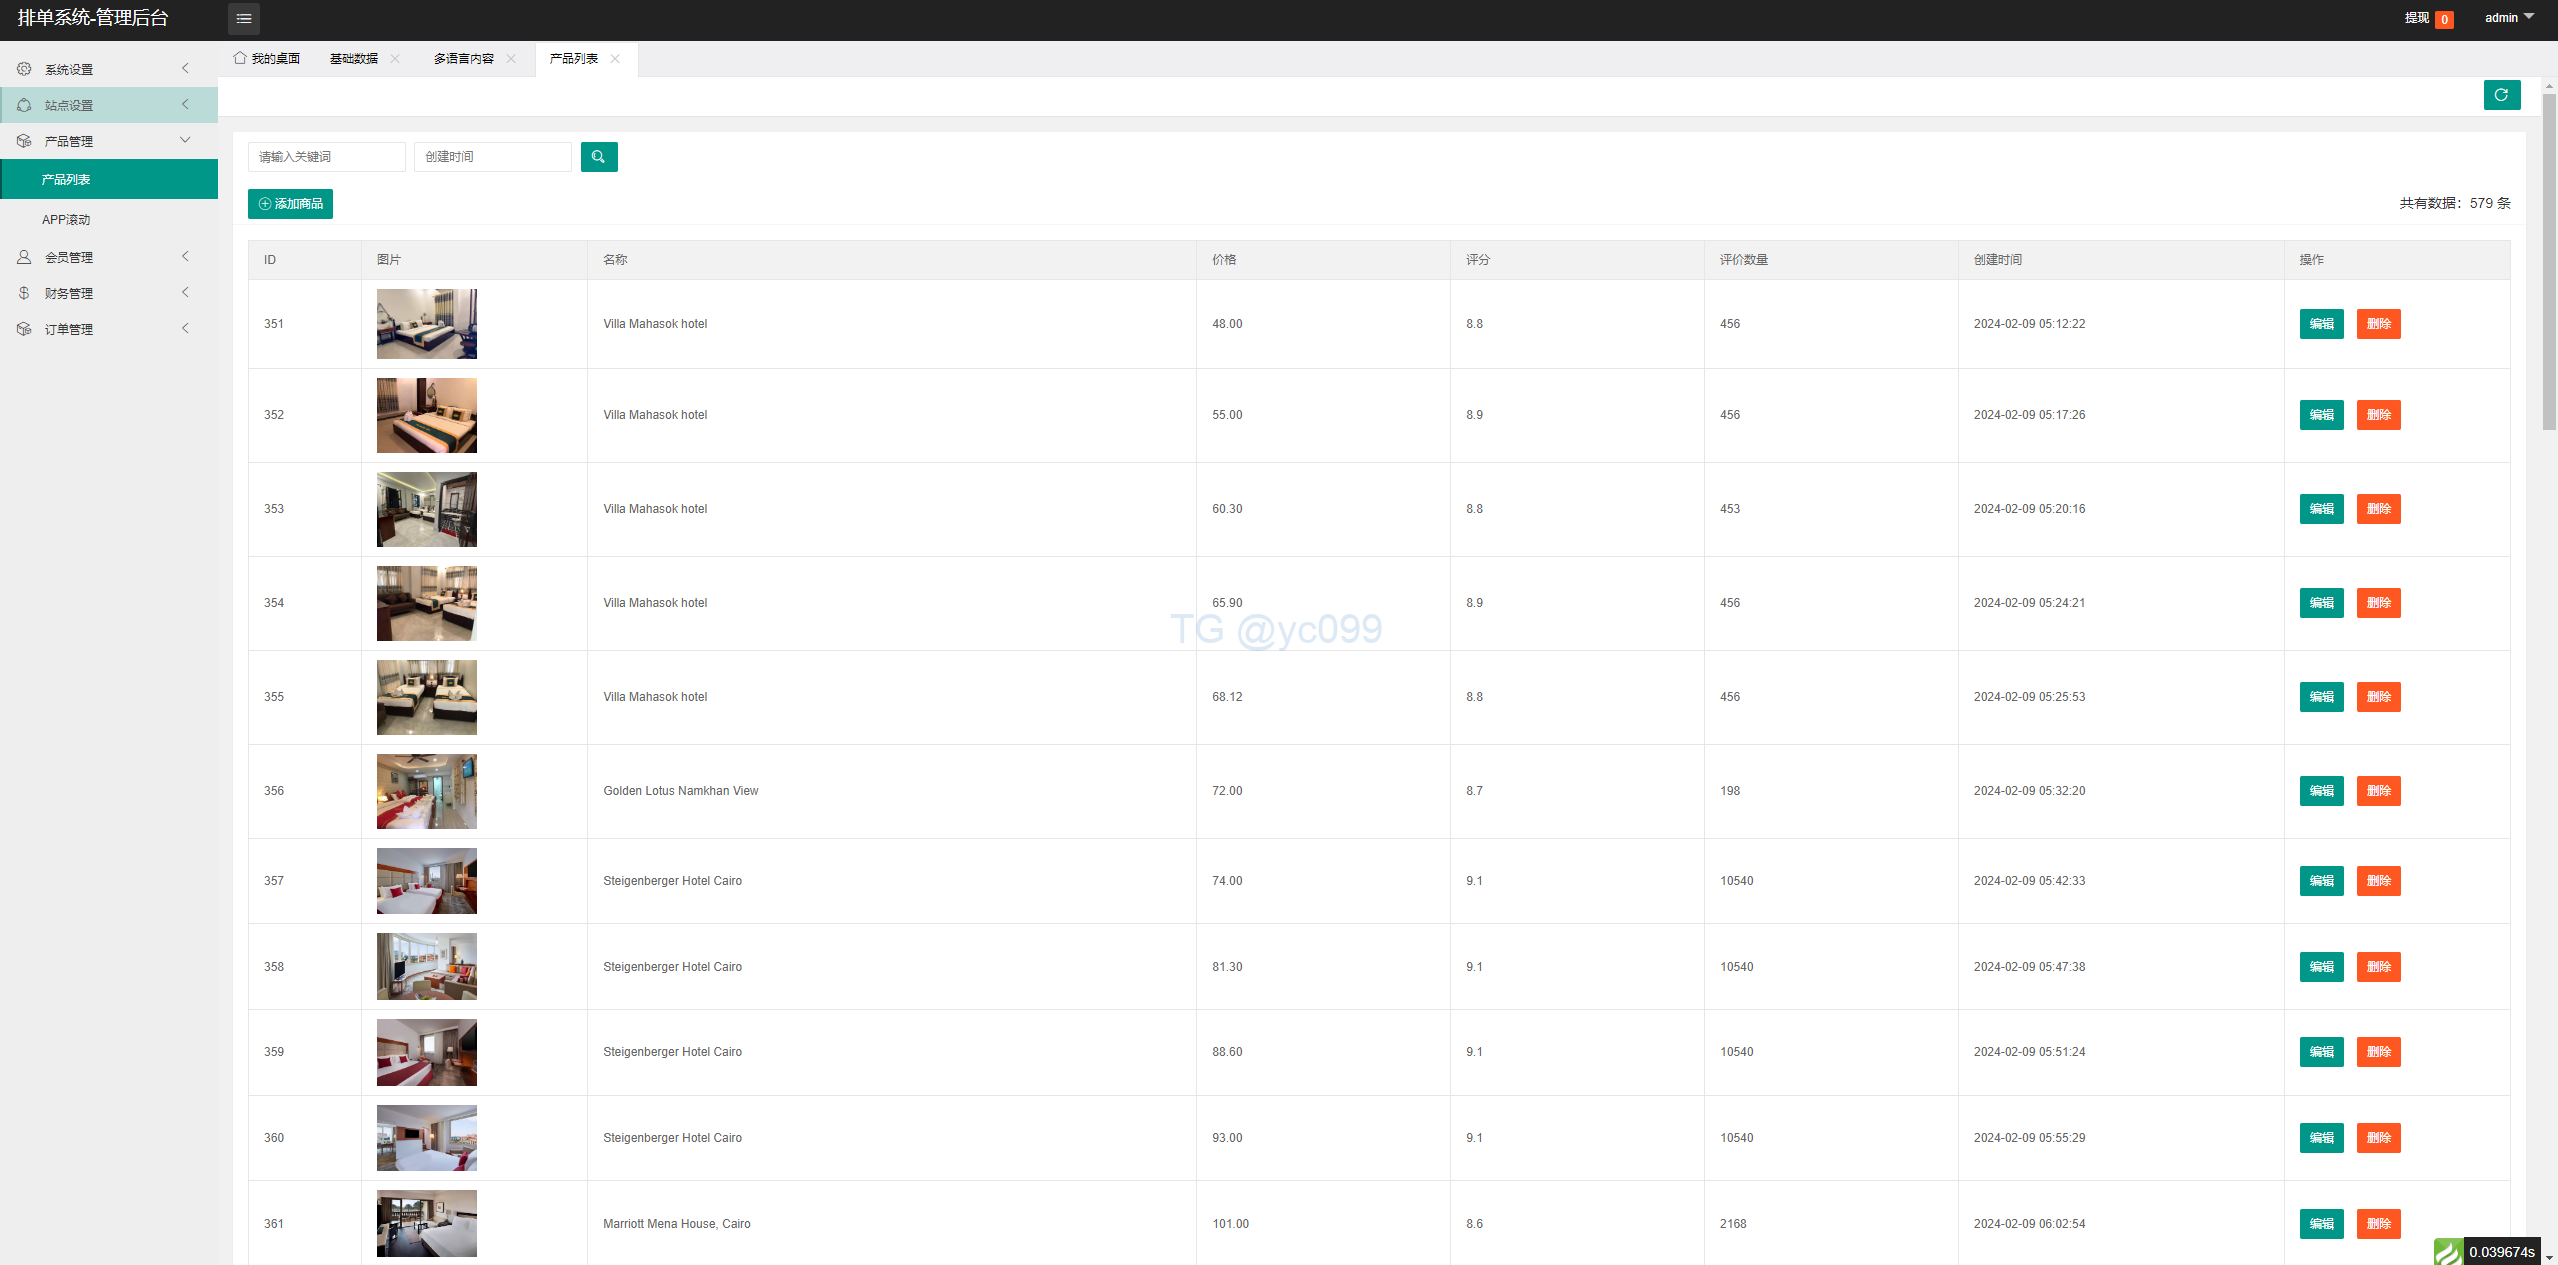Click the thumbnail image of product 357
Image resolution: width=2558 pixels, height=1265 pixels.
[427, 881]
